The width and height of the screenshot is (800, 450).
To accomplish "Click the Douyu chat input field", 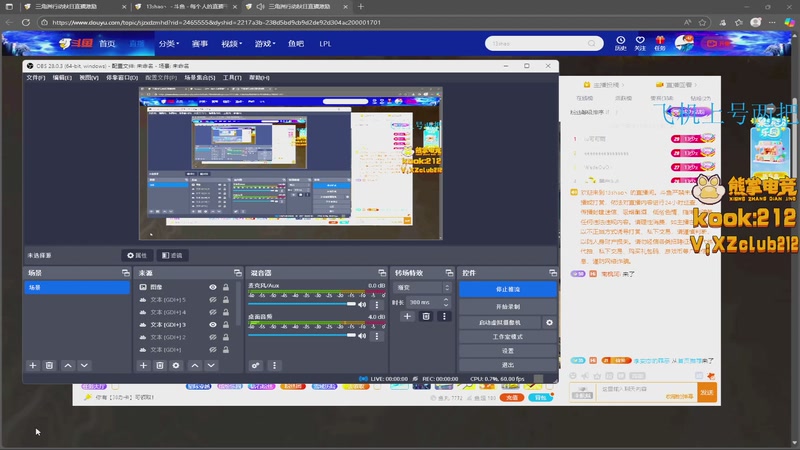I will coord(645,392).
